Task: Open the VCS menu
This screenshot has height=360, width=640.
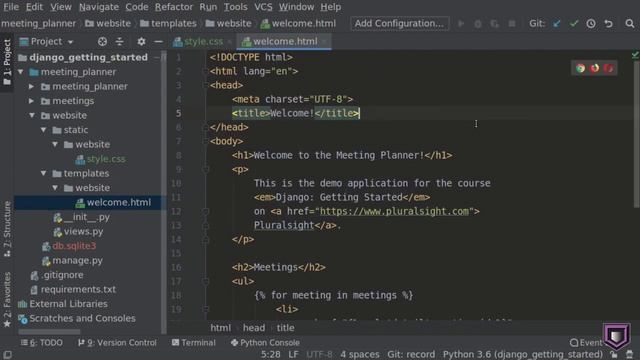Action: pos(263,7)
